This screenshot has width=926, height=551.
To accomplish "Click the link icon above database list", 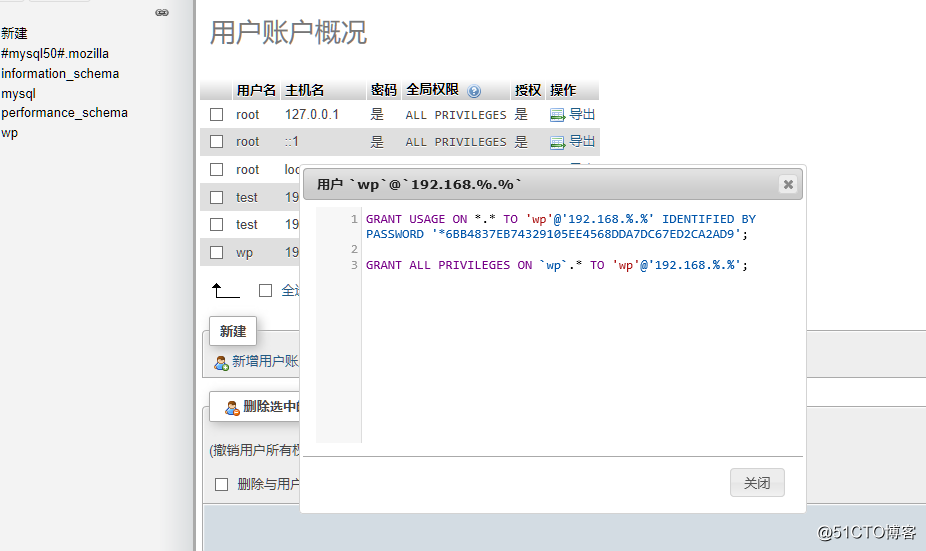I will (162, 12).
